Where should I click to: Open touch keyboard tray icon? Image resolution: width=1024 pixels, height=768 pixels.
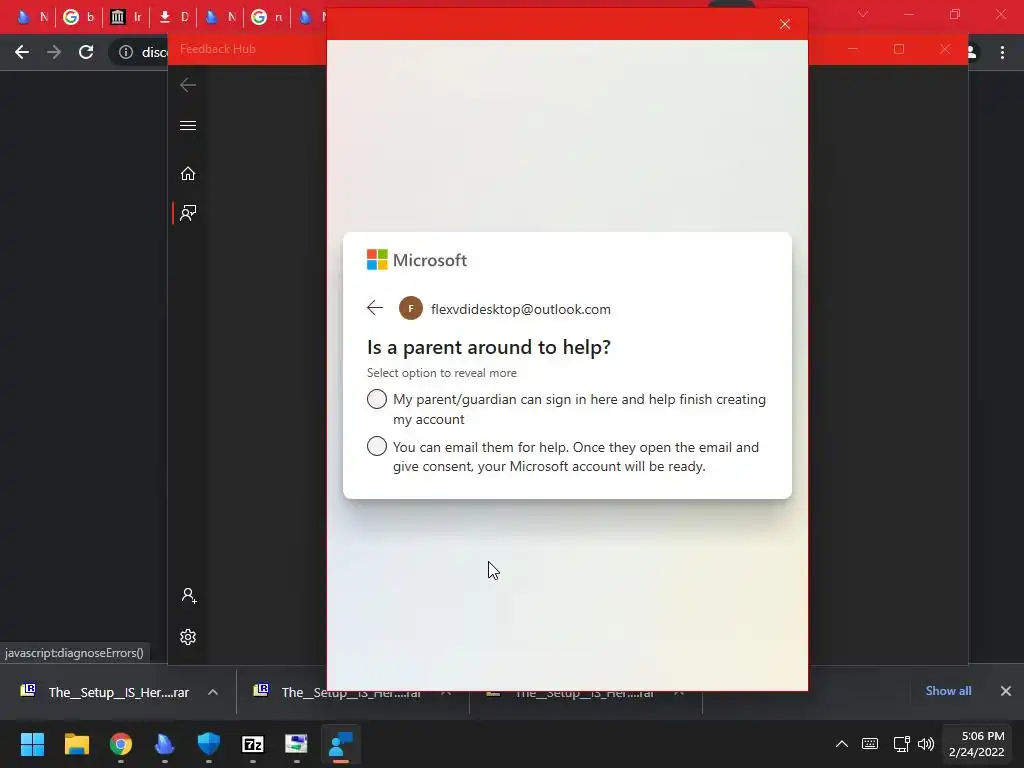pyautogui.click(x=870, y=744)
